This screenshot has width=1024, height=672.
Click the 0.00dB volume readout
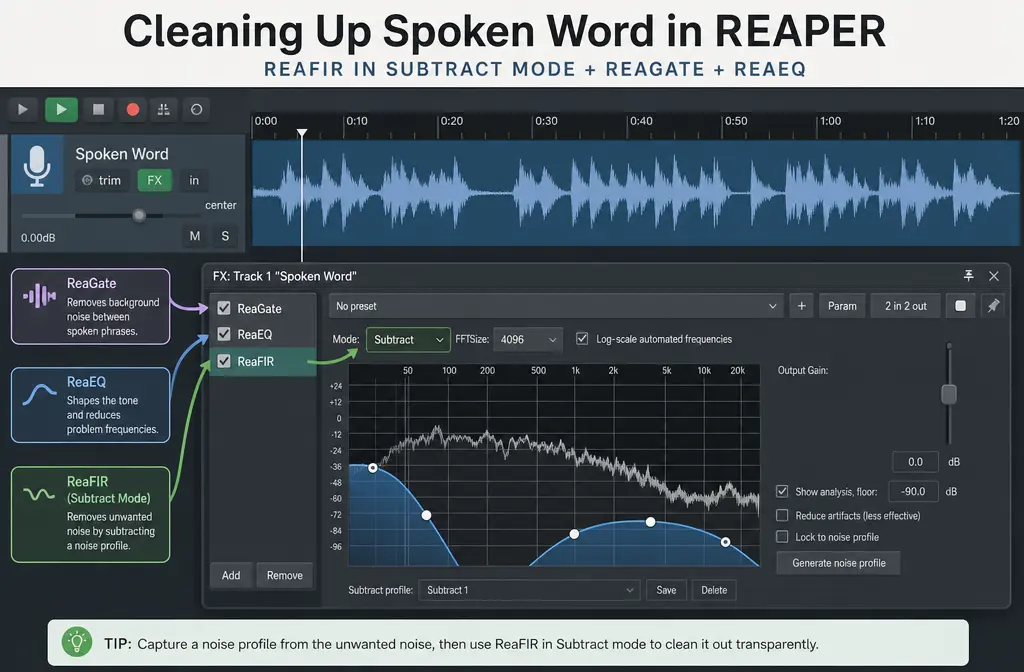38,238
